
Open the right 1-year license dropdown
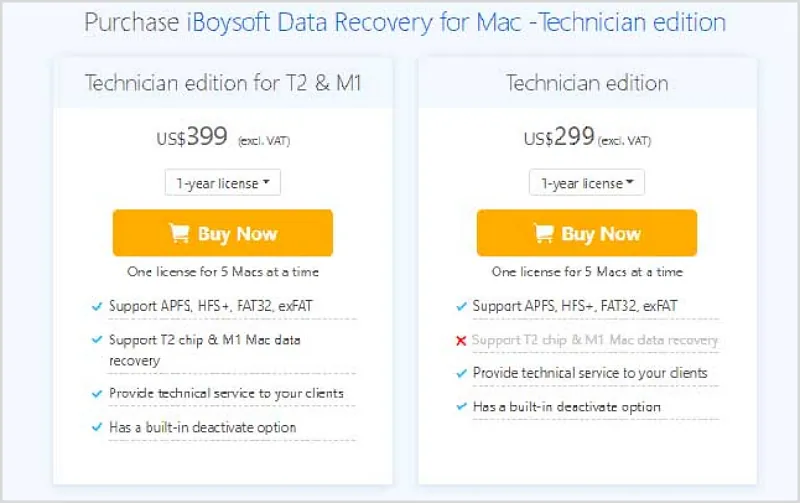(587, 183)
